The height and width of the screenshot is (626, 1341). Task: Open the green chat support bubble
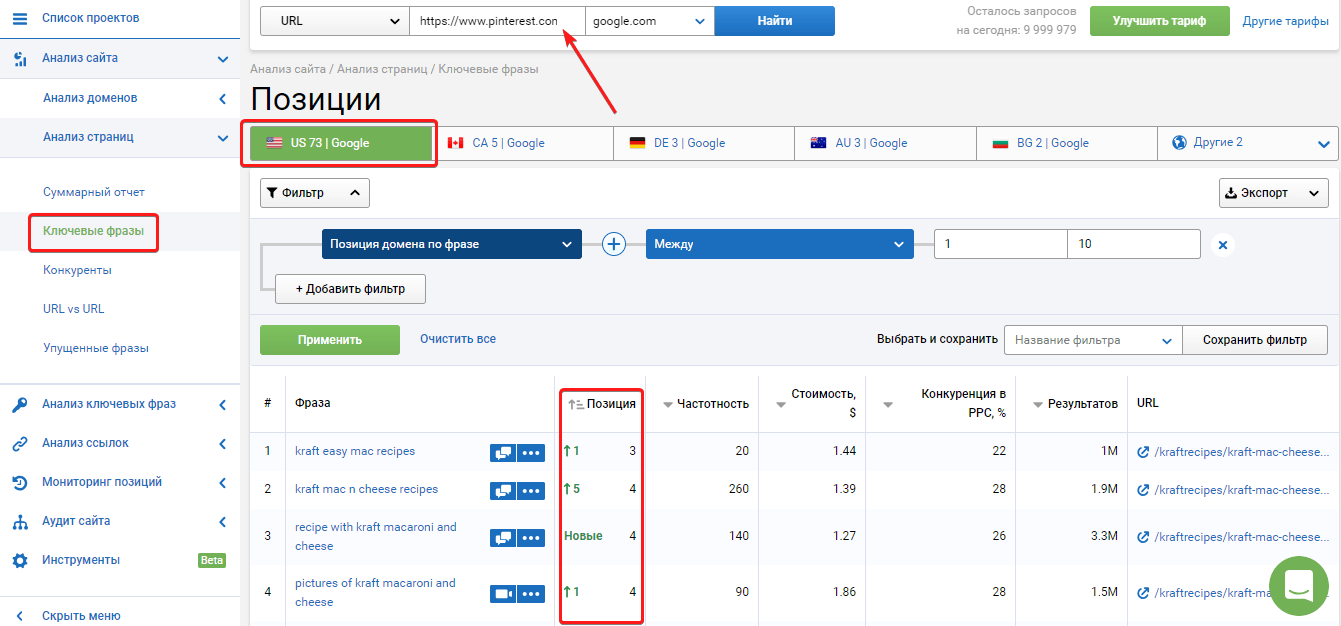tap(1298, 586)
